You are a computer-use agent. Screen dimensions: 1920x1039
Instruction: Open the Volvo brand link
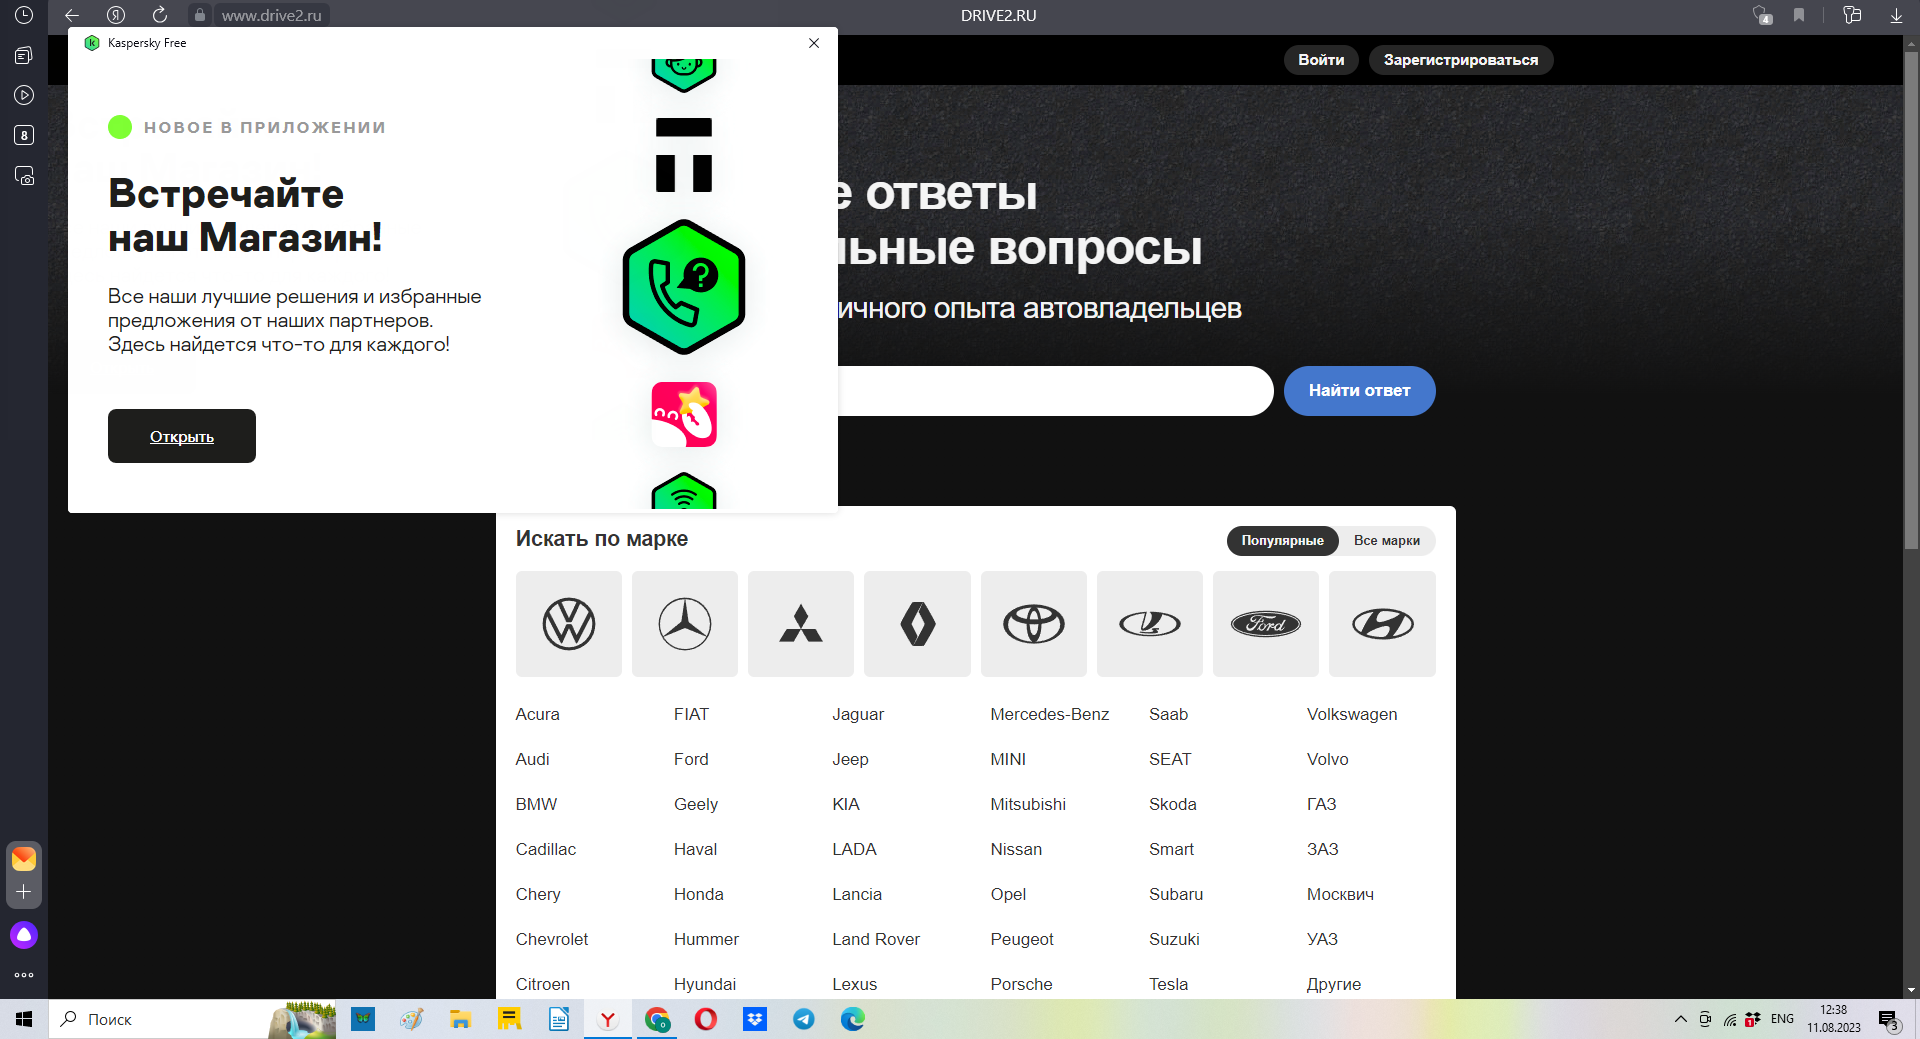1328,759
